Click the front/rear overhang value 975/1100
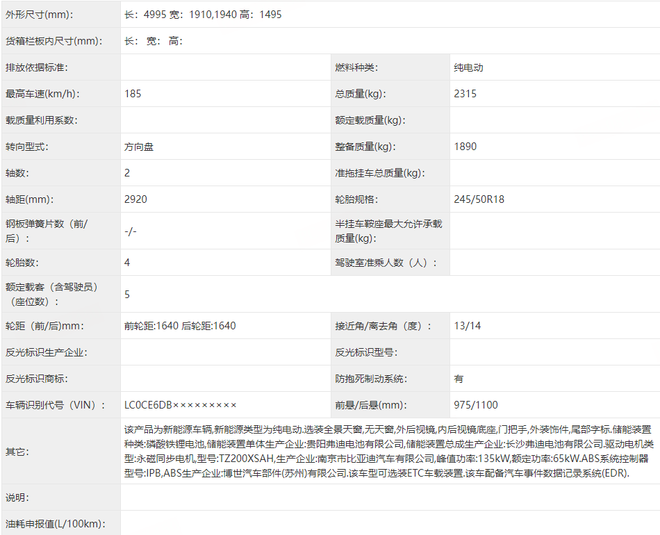660x535 pixels. (475, 405)
